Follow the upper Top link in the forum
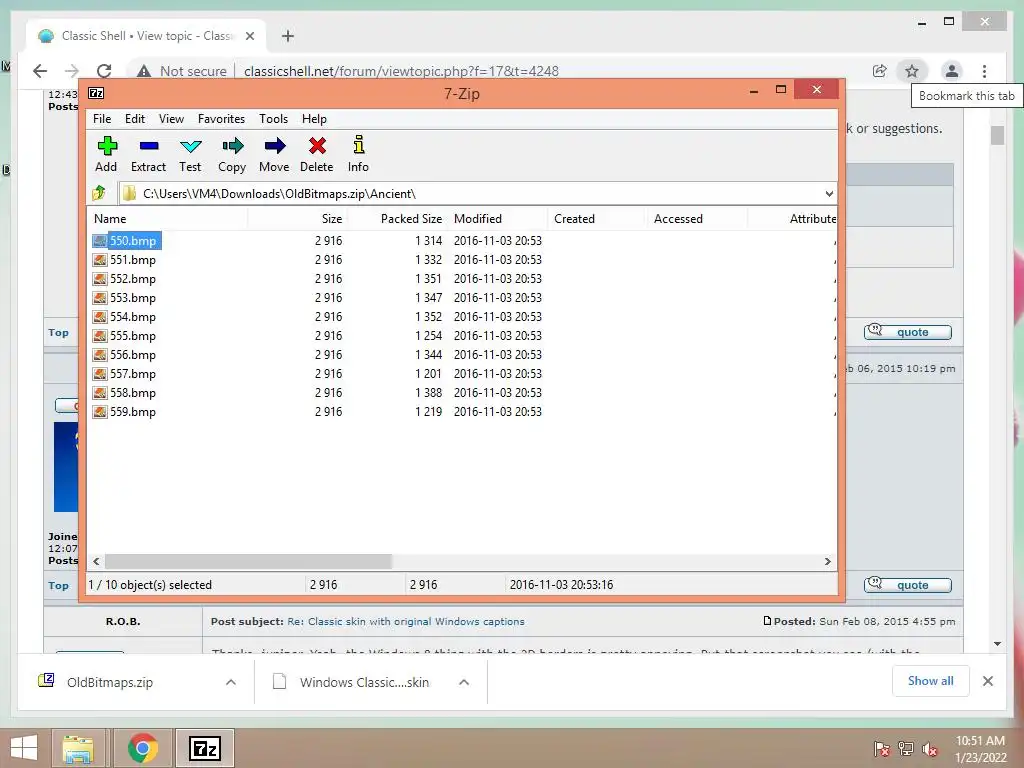Viewport: 1024px width, 768px height. coord(58,332)
